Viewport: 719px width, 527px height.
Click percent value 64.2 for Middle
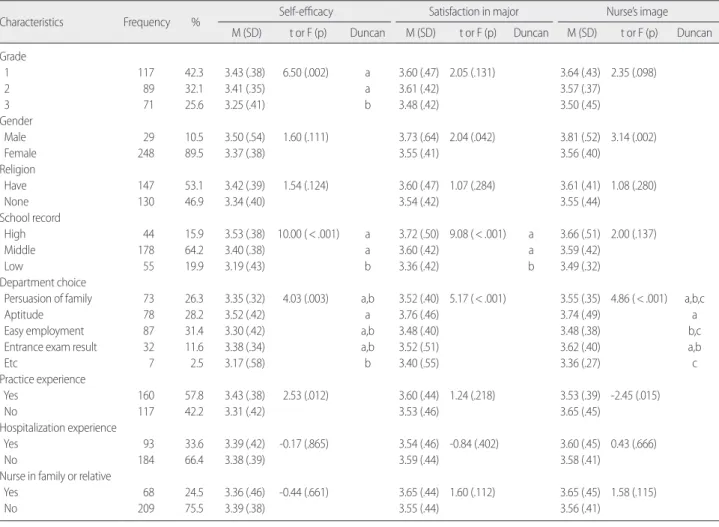194,250
